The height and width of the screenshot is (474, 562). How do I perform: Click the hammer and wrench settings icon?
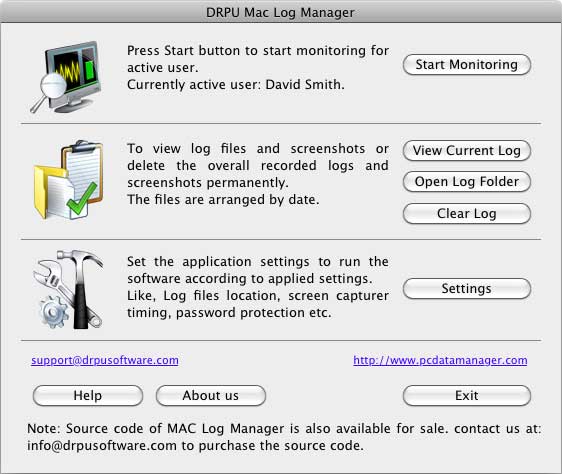pyautogui.click(x=68, y=289)
